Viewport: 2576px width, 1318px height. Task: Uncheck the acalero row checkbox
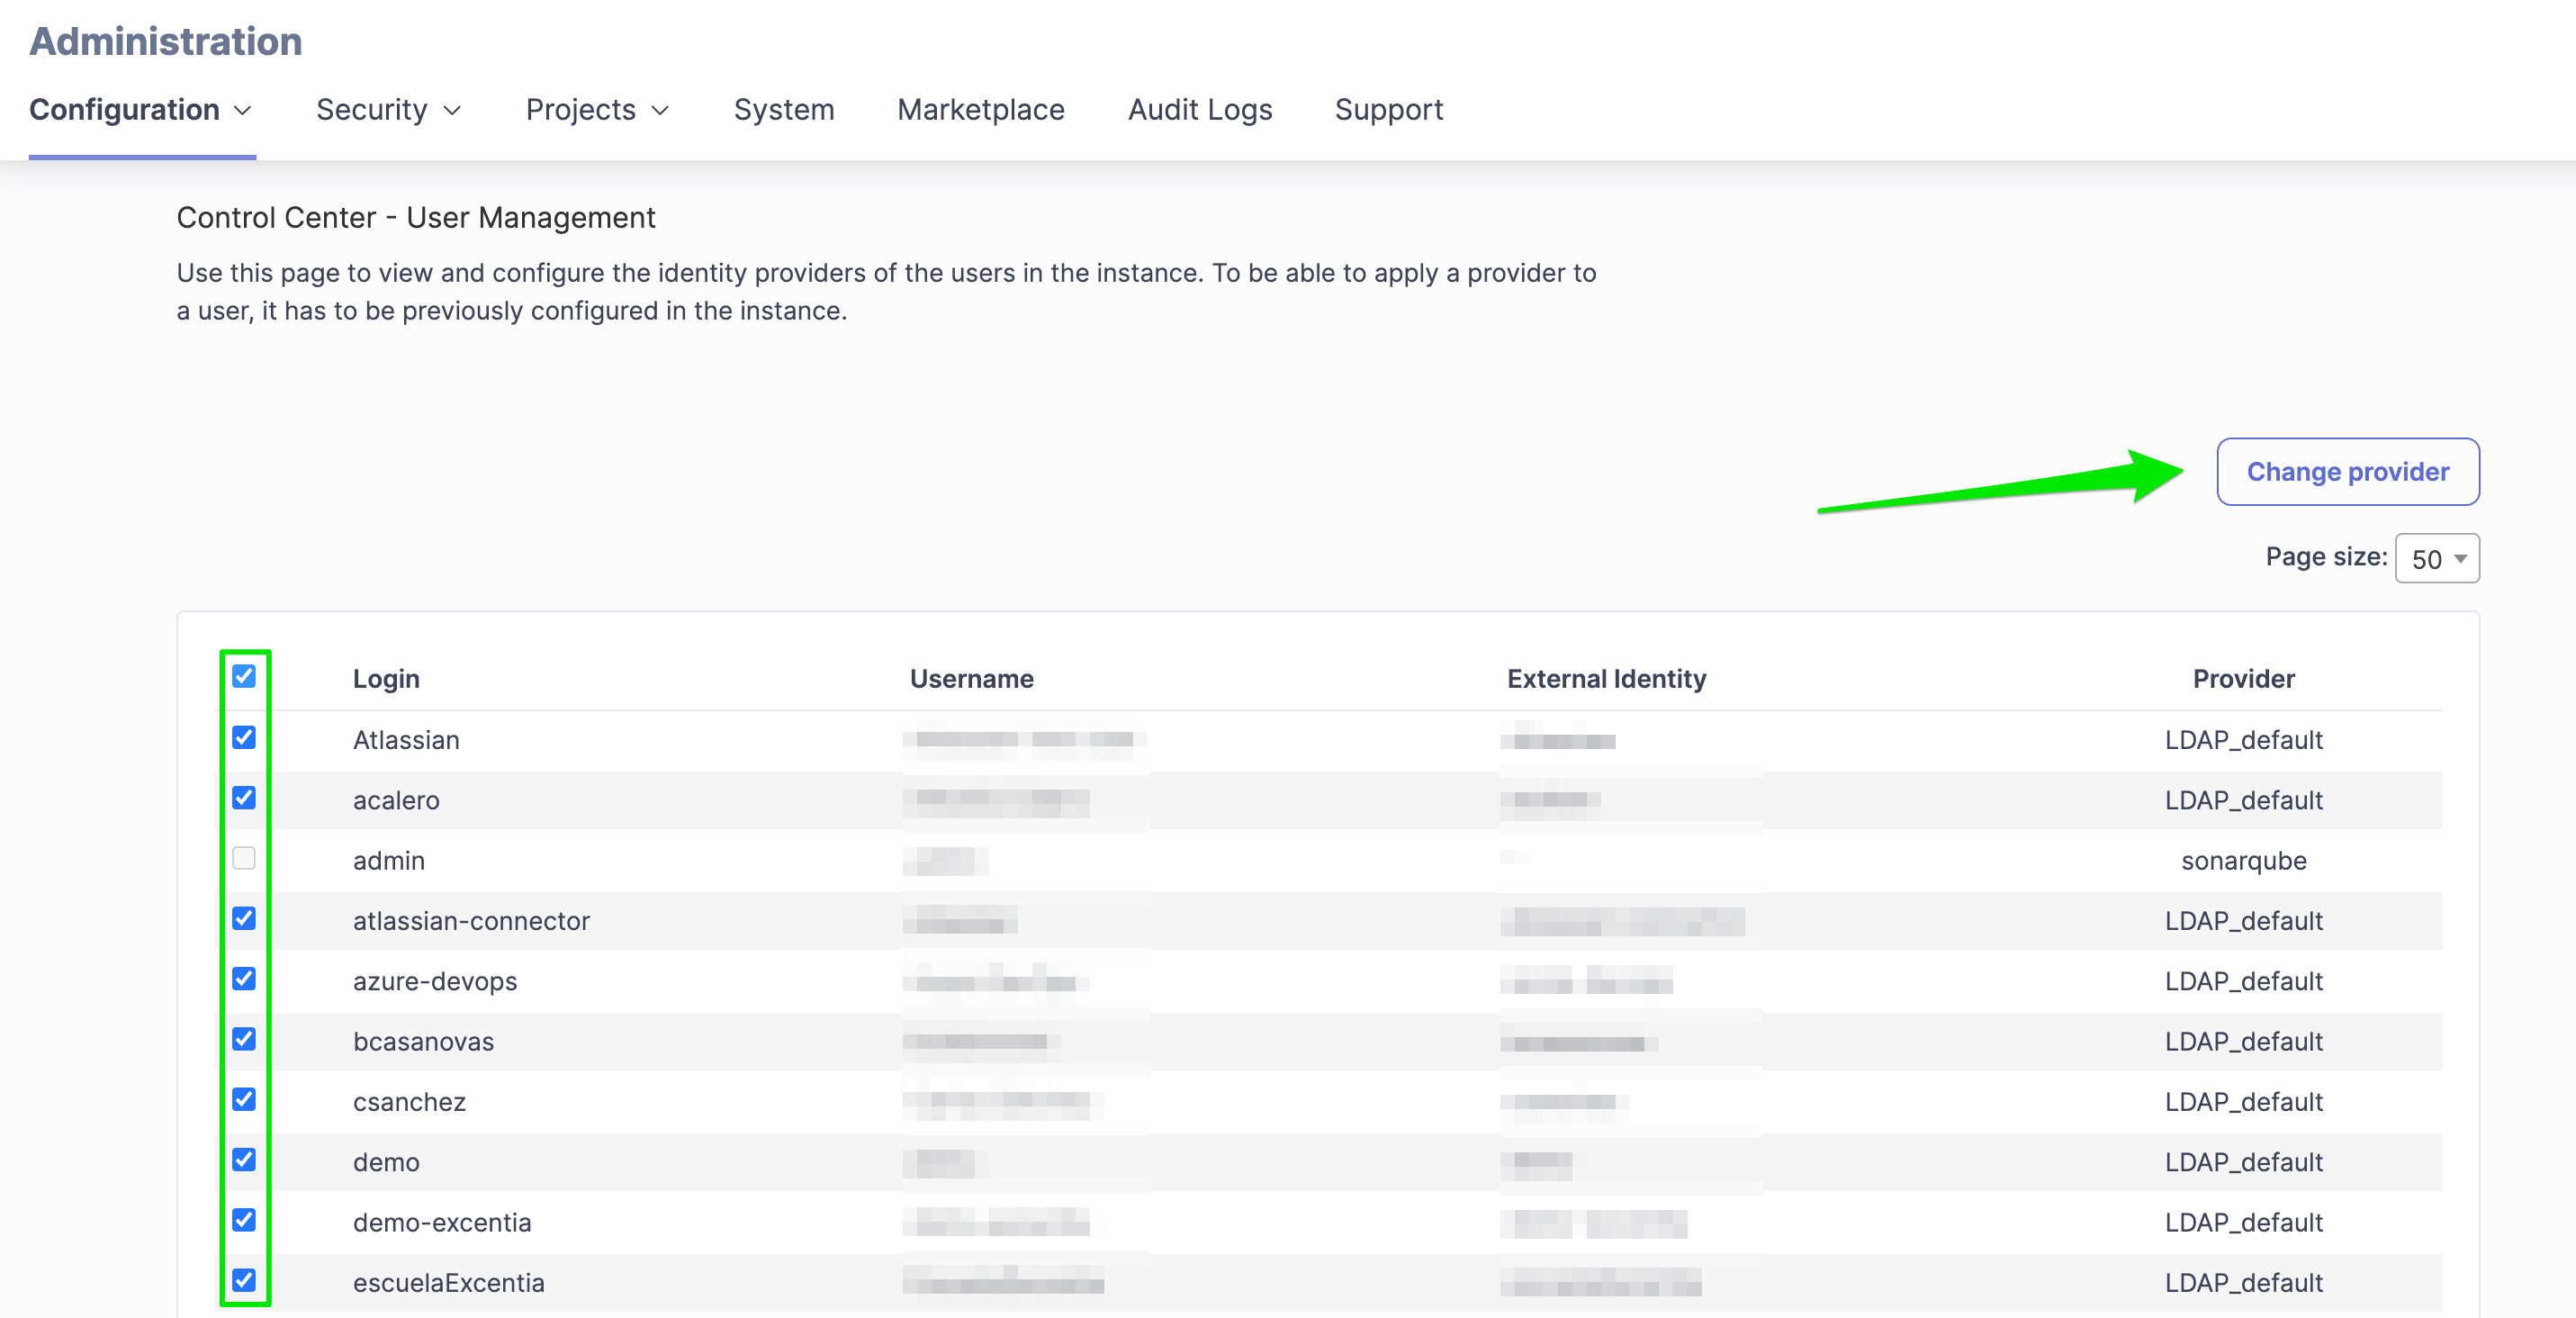coord(244,797)
